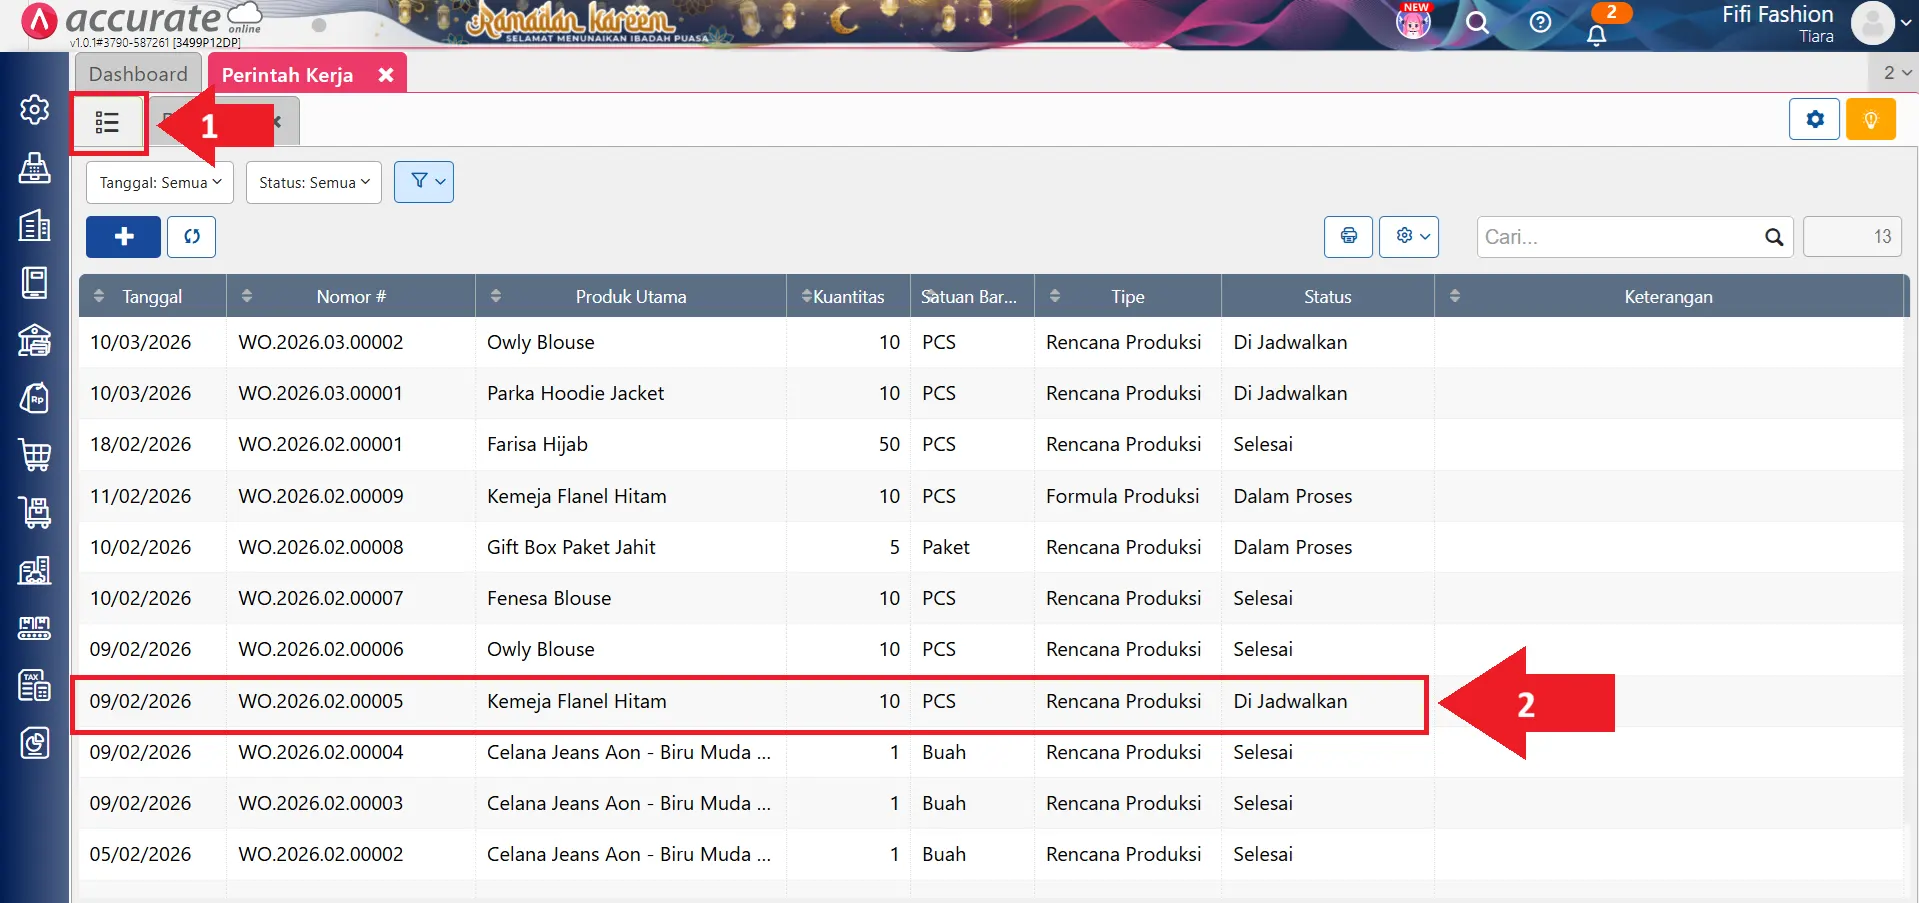Click the blue add new work order button
1919x903 pixels.
[123, 237]
